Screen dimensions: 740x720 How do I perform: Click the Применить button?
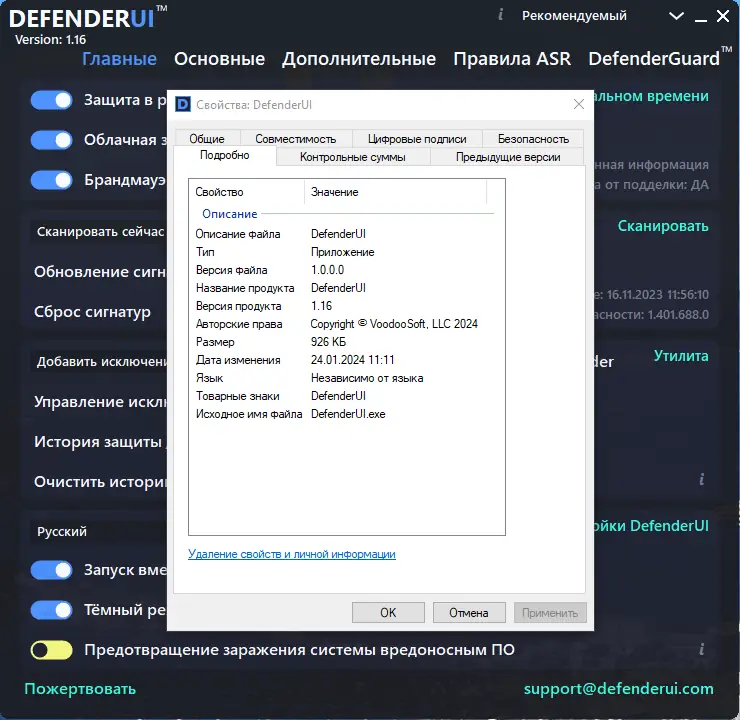coord(550,612)
